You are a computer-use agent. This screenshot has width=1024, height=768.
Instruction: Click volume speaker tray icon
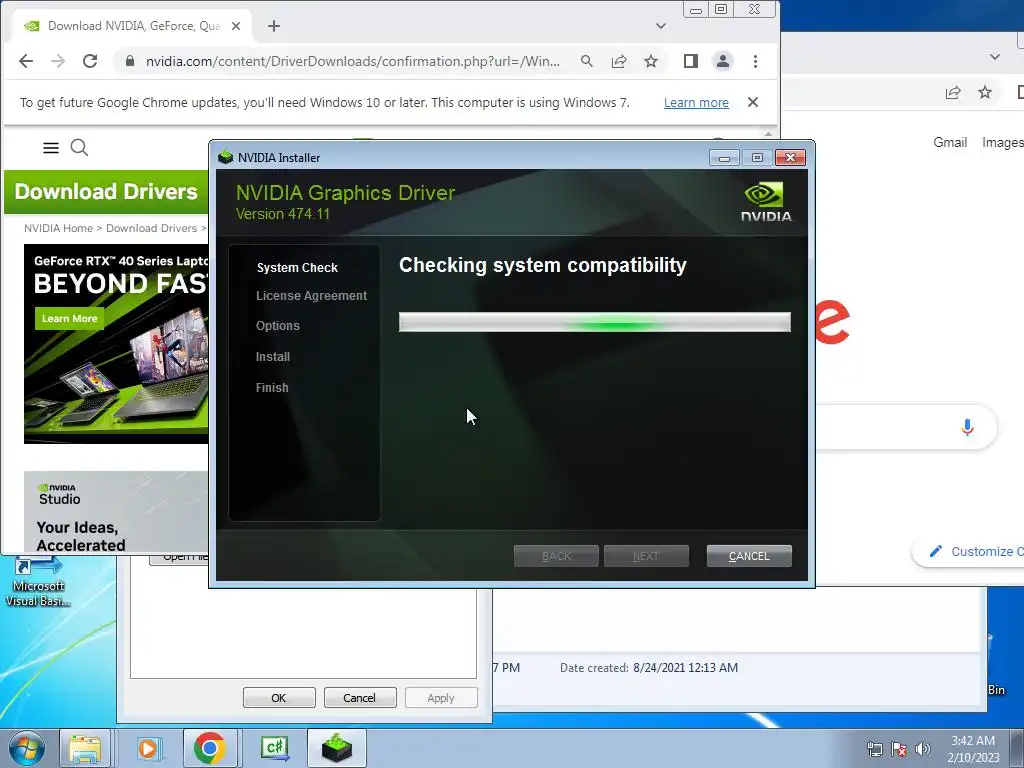pyautogui.click(x=923, y=749)
